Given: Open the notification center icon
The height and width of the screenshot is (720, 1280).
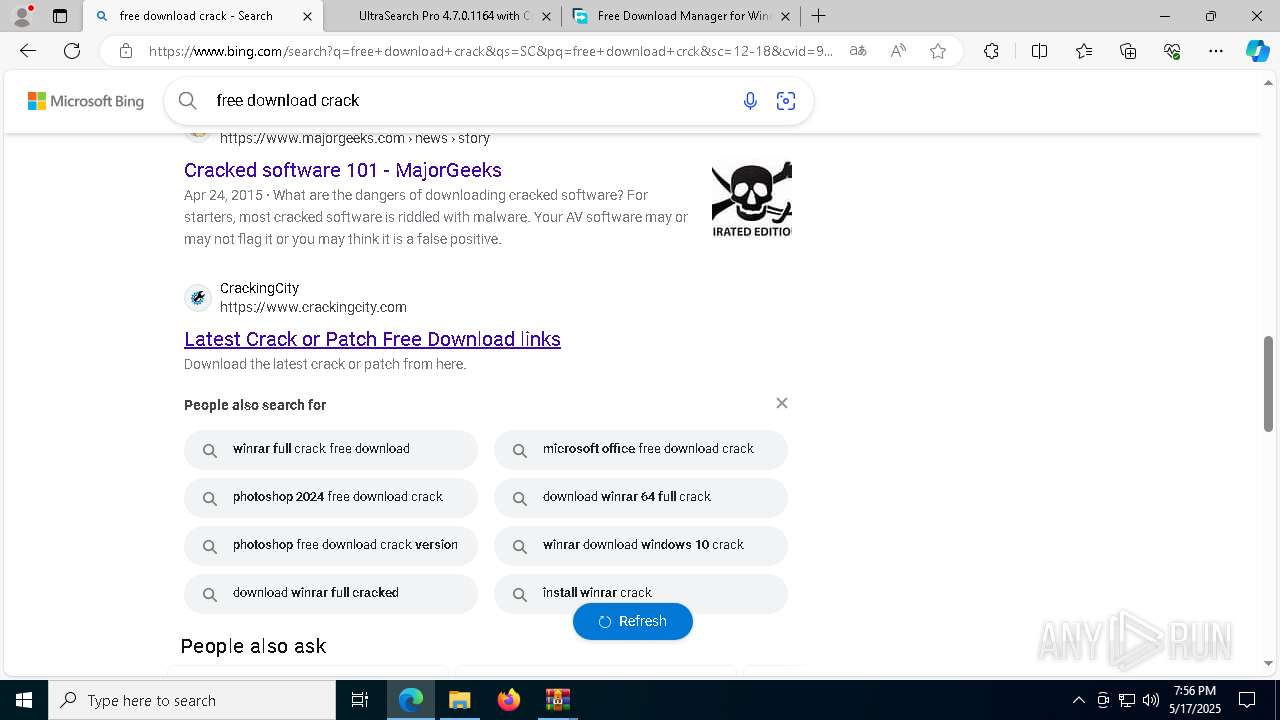Looking at the screenshot, I should (x=1247, y=700).
